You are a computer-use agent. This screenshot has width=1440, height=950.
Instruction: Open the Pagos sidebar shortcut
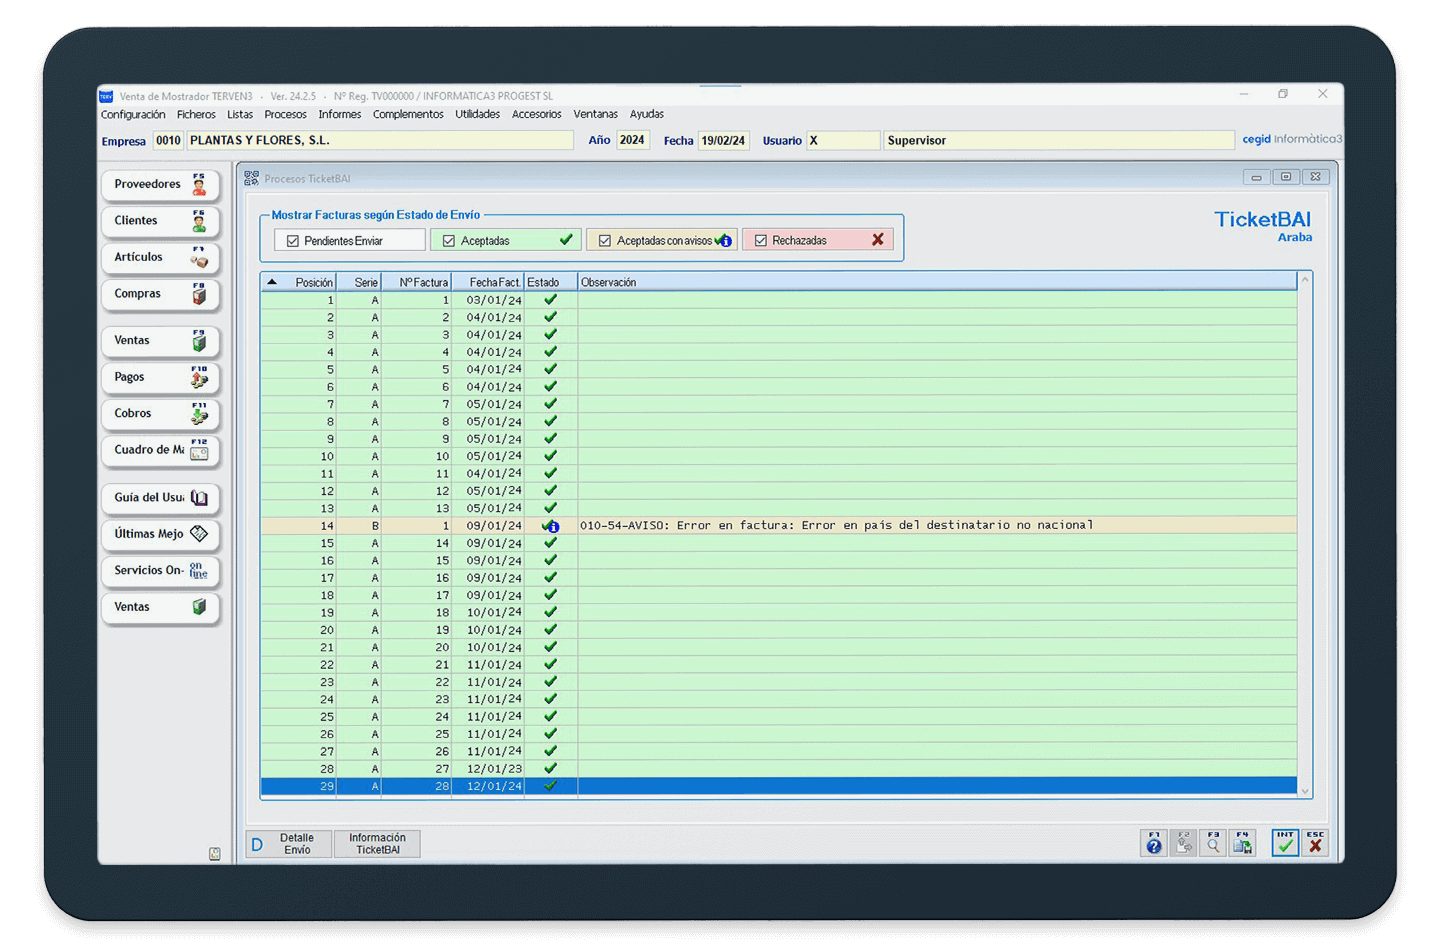click(160, 378)
